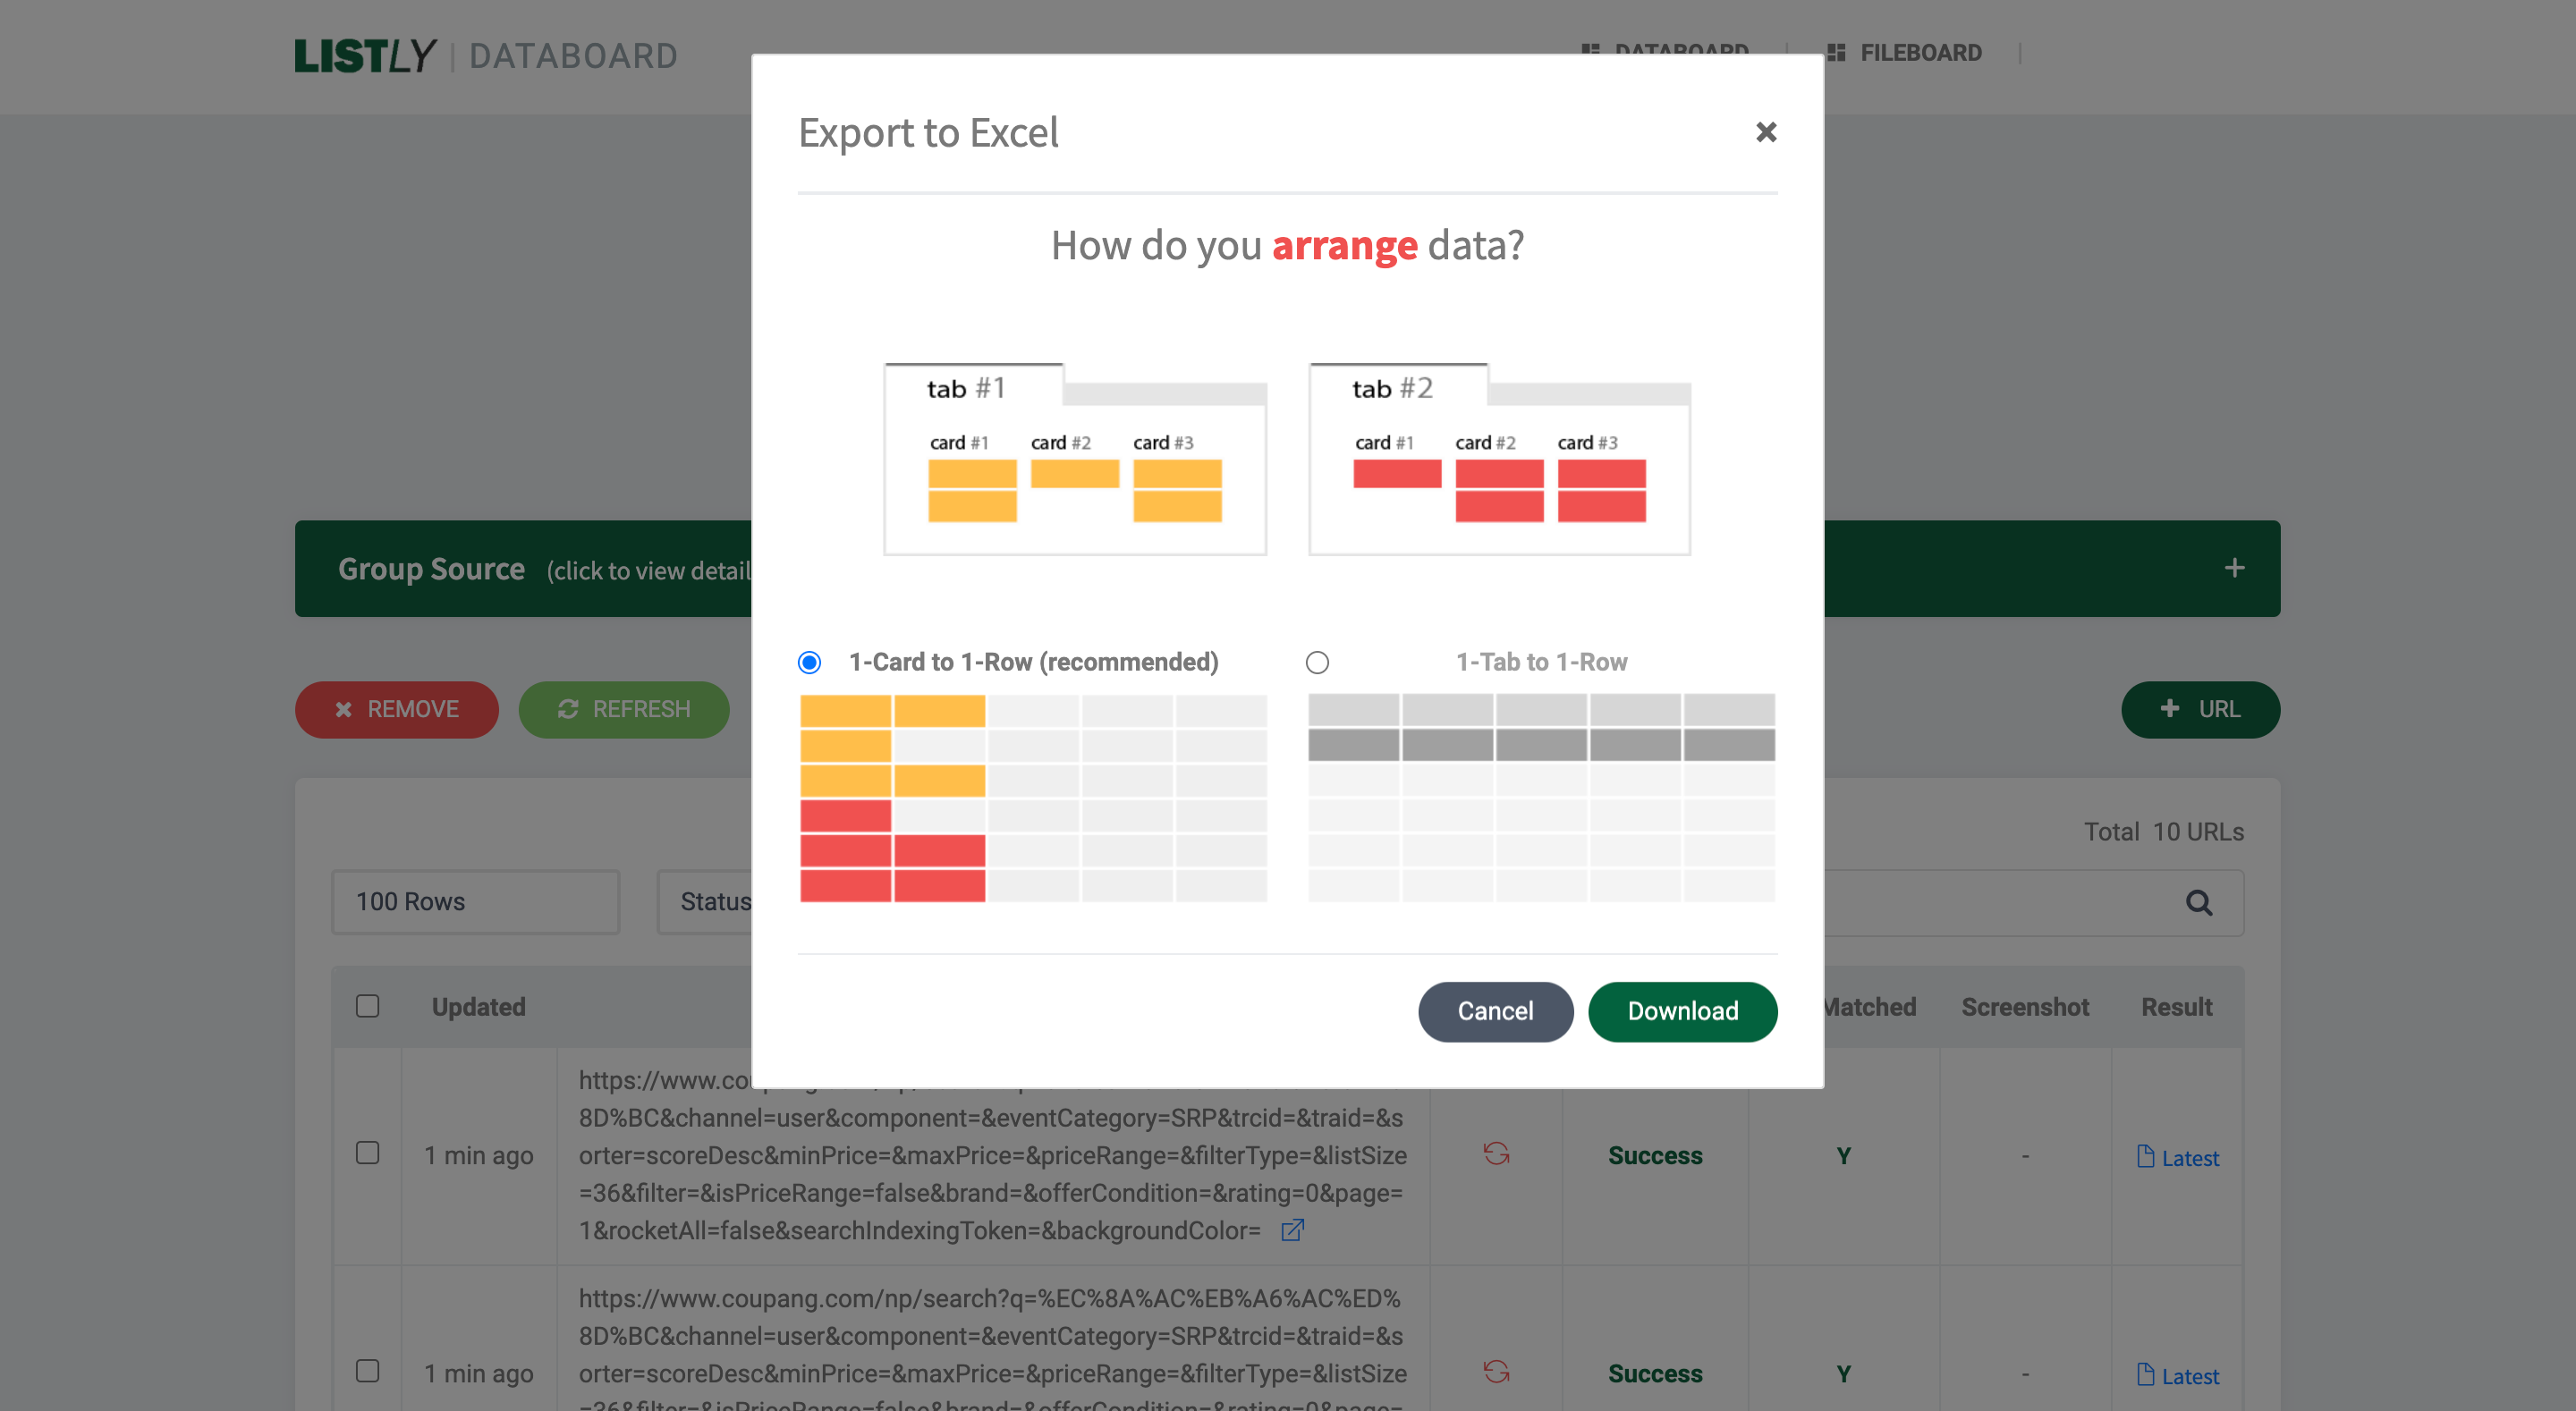This screenshot has height=1411, width=2576.
Task: Open the Status filter dropdown
Action: (705, 902)
